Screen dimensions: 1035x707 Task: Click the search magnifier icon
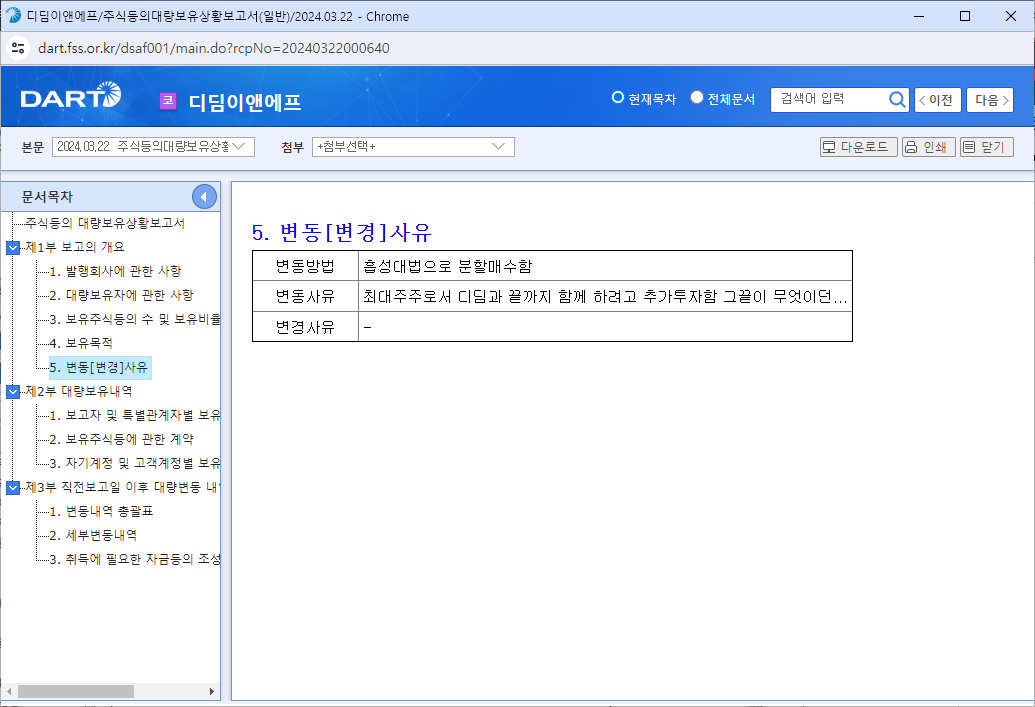[896, 100]
